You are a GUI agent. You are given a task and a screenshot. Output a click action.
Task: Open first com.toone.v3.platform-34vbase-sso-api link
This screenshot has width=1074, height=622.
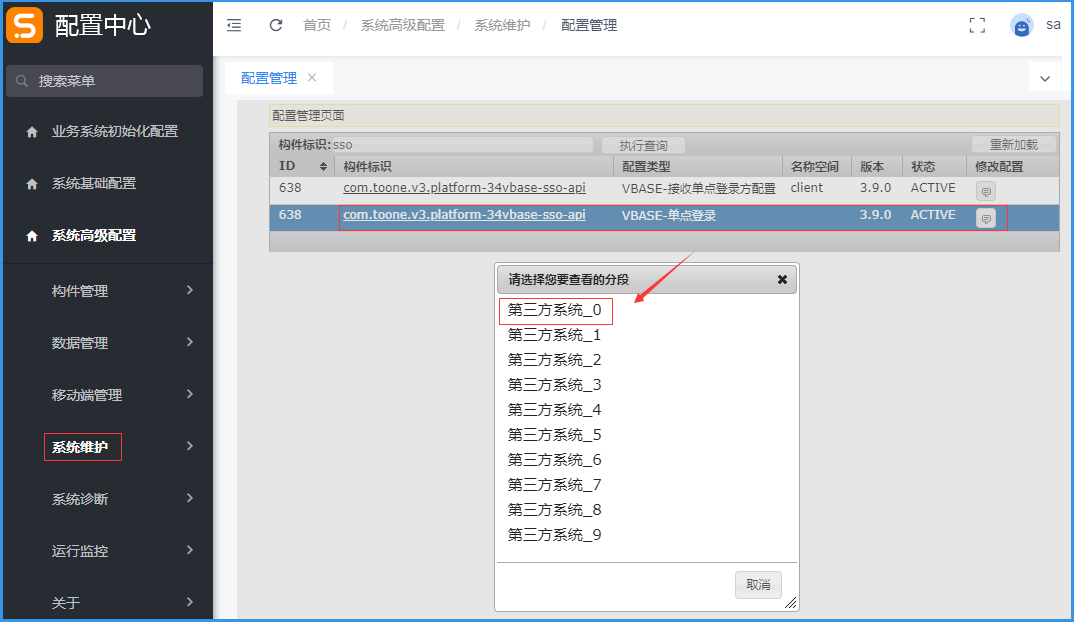coord(464,188)
